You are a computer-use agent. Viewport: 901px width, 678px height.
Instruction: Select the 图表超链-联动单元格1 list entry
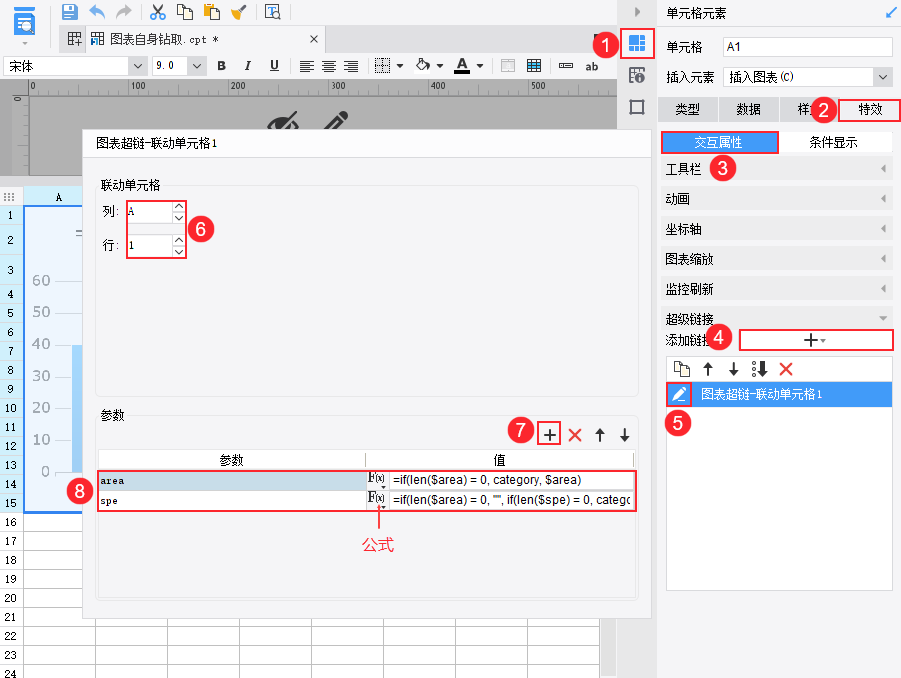[779, 394]
